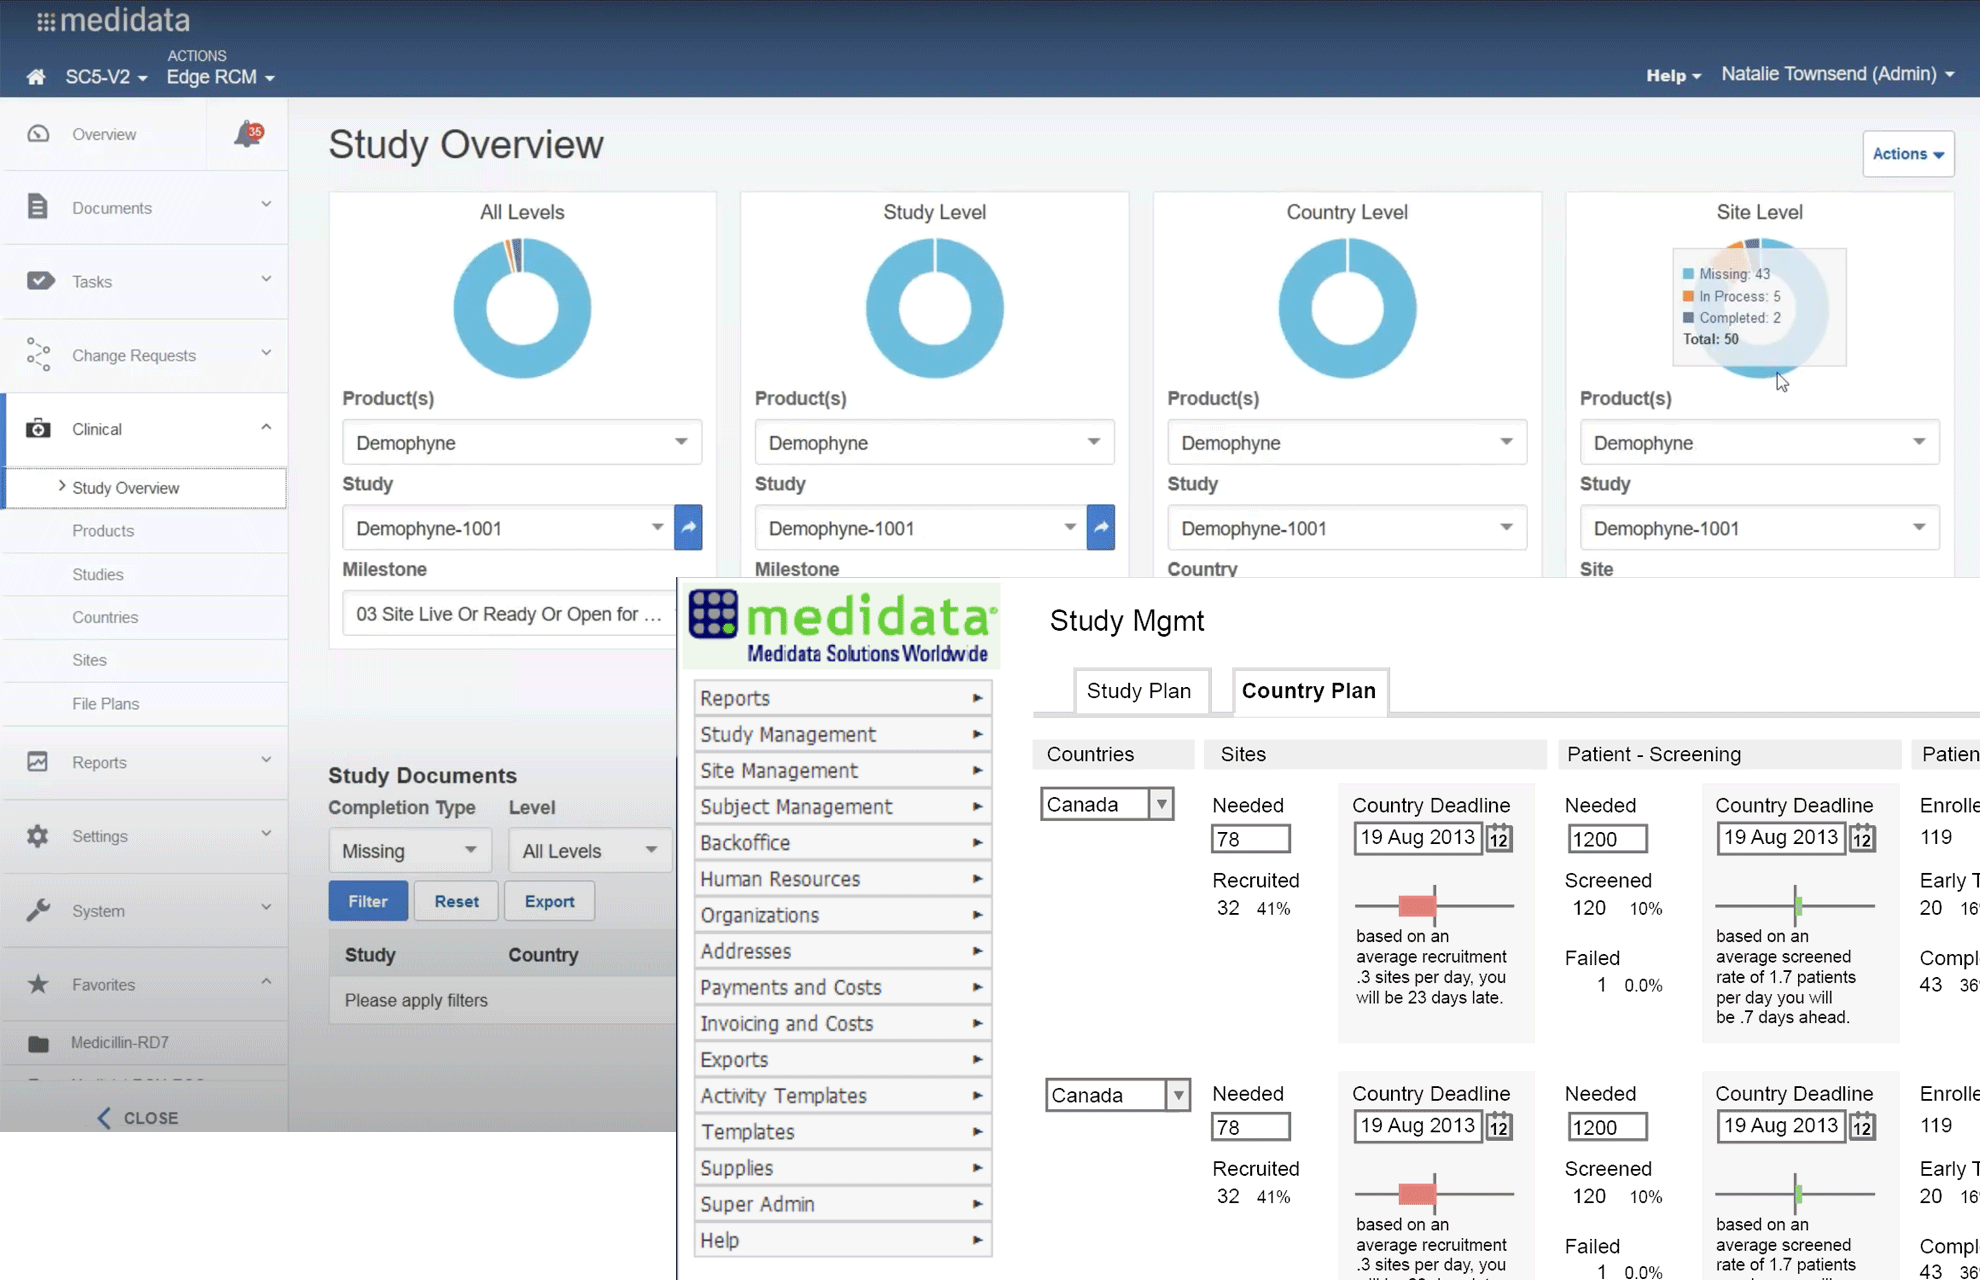1980x1280 pixels.
Task: Click the Tasks checkmark icon in sidebar
Action: 40,281
